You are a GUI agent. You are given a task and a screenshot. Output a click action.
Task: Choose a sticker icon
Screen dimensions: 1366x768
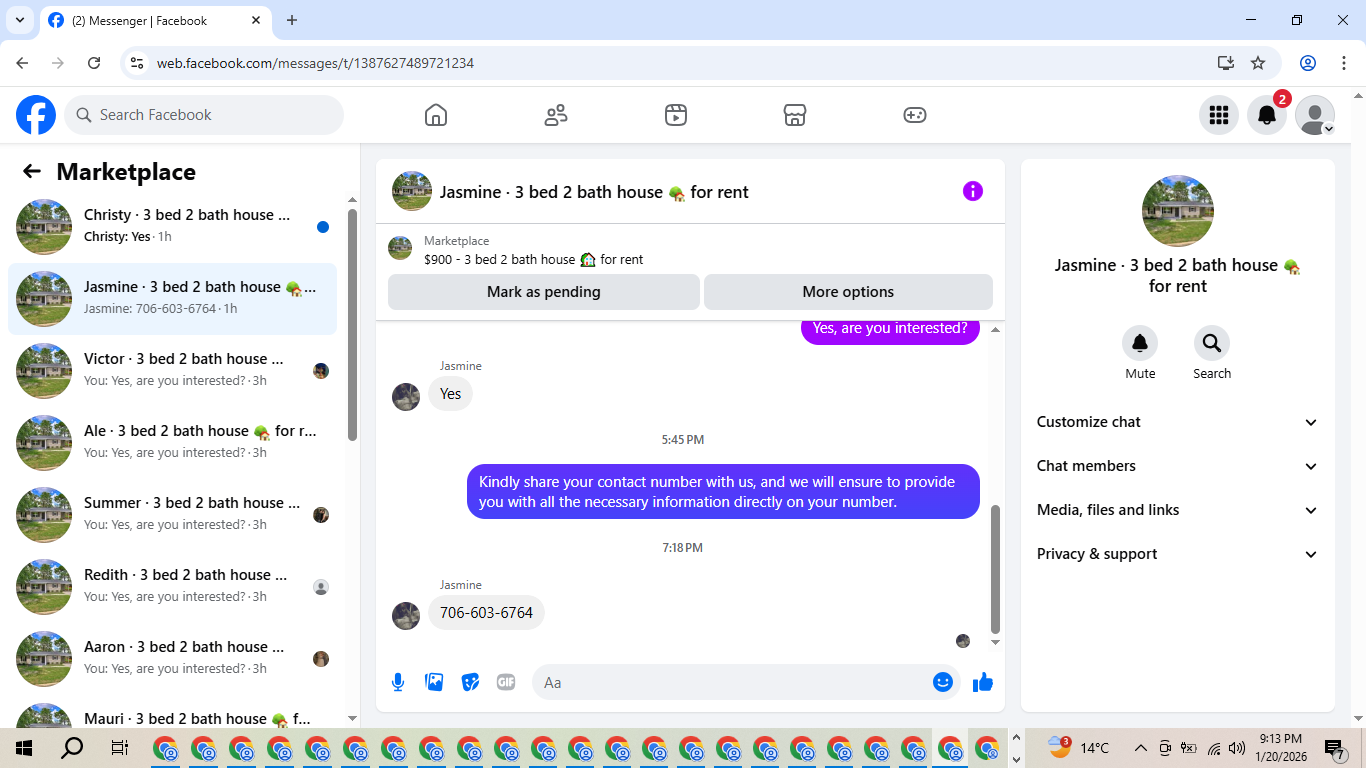(x=470, y=682)
